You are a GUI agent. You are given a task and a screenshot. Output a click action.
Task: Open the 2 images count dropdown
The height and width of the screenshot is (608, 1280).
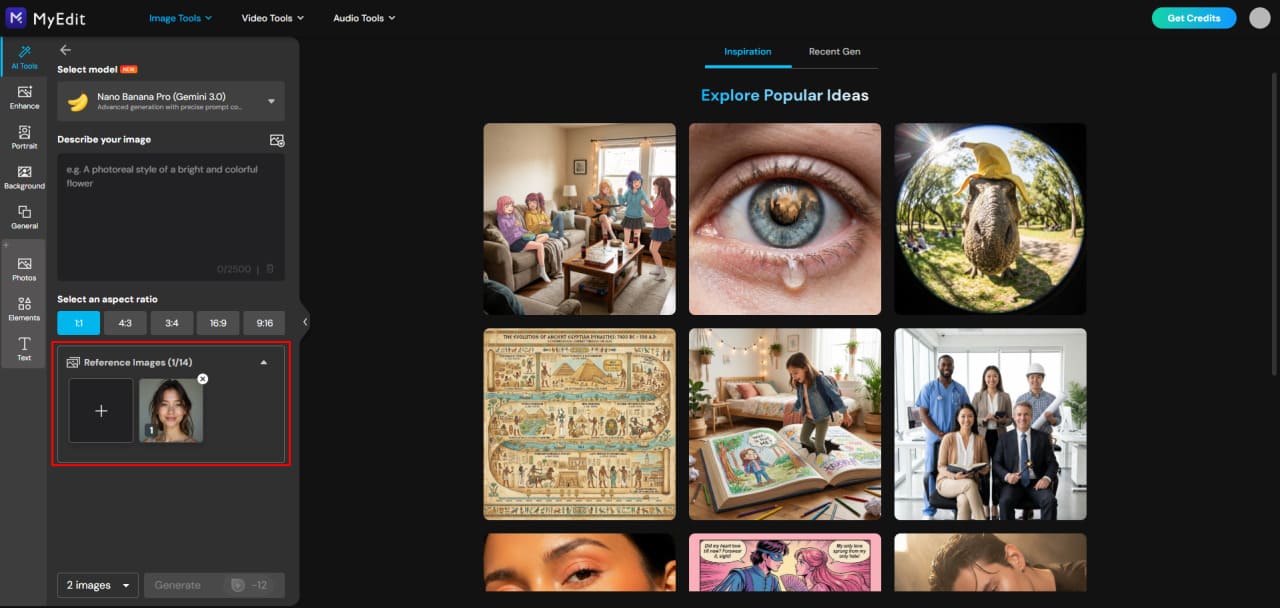coord(98,585)
